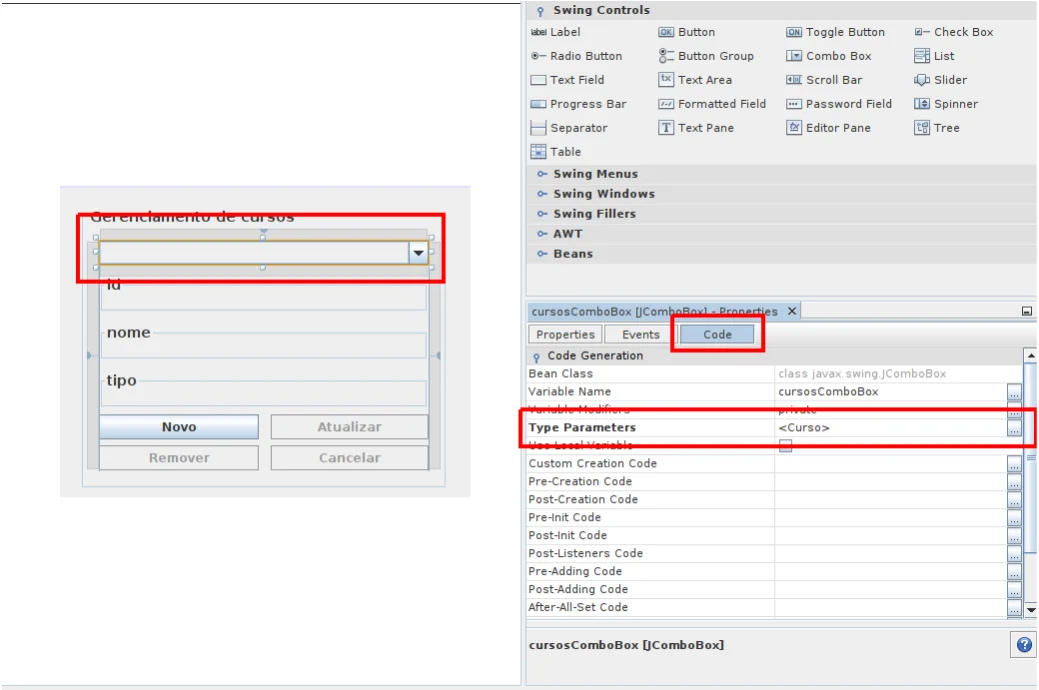Expand the AWT palette category
The height and width of the screenshot is (690, 1039).
point(542,233)
